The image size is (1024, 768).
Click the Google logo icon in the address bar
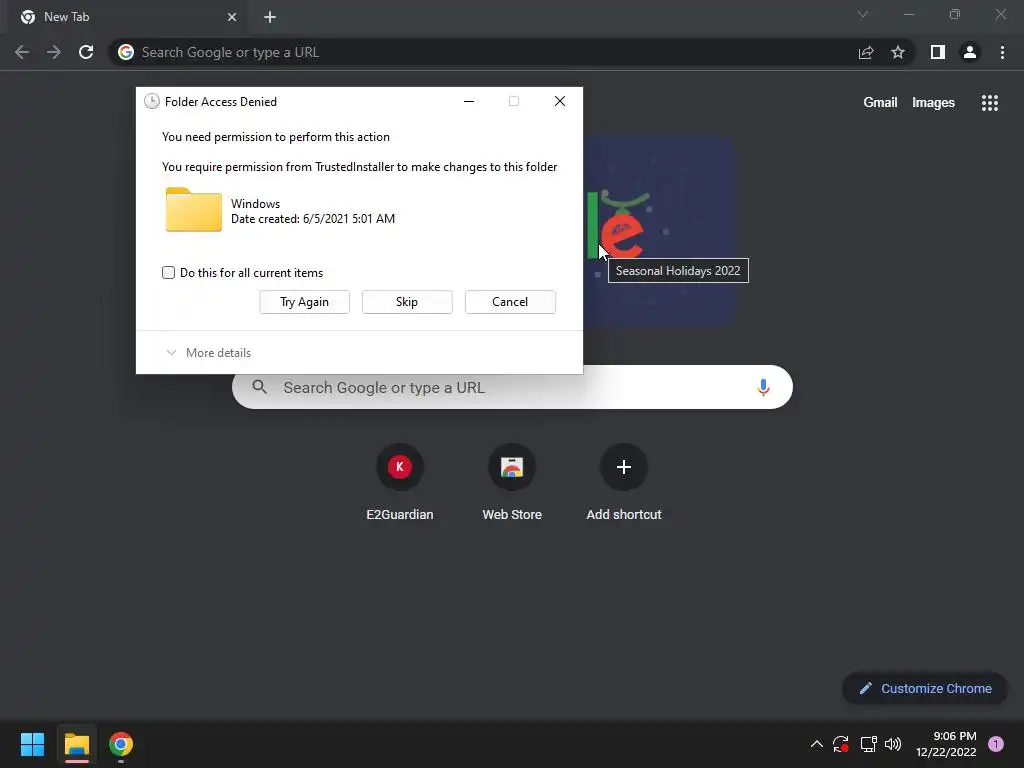click(126, 52)
